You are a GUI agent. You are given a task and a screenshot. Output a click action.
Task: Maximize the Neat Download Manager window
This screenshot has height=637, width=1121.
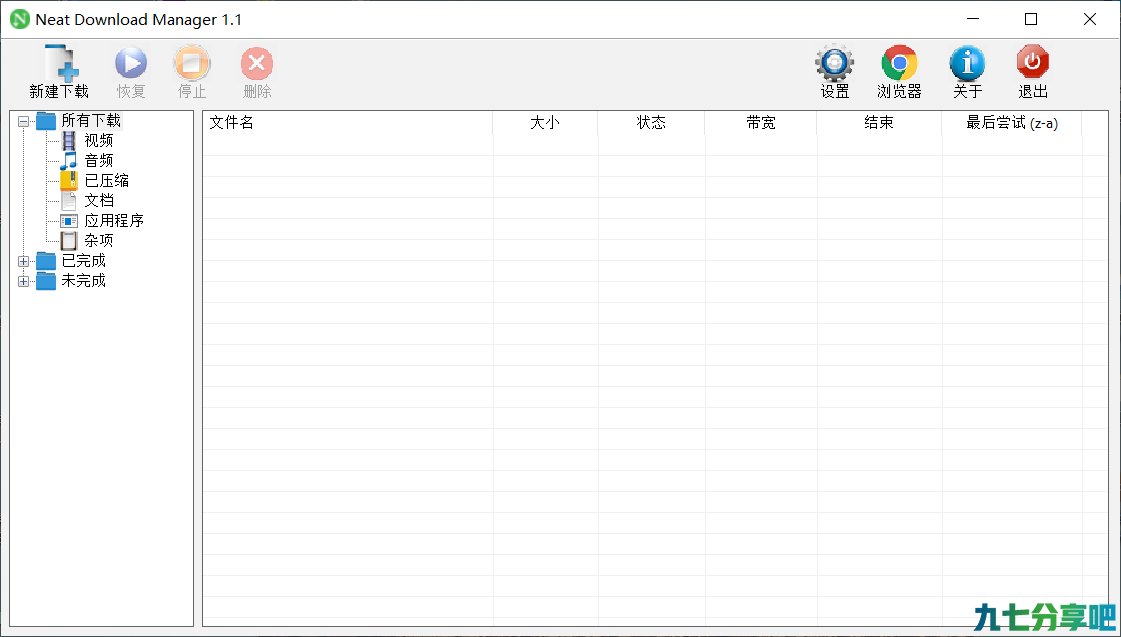(x=1031, y=19)
